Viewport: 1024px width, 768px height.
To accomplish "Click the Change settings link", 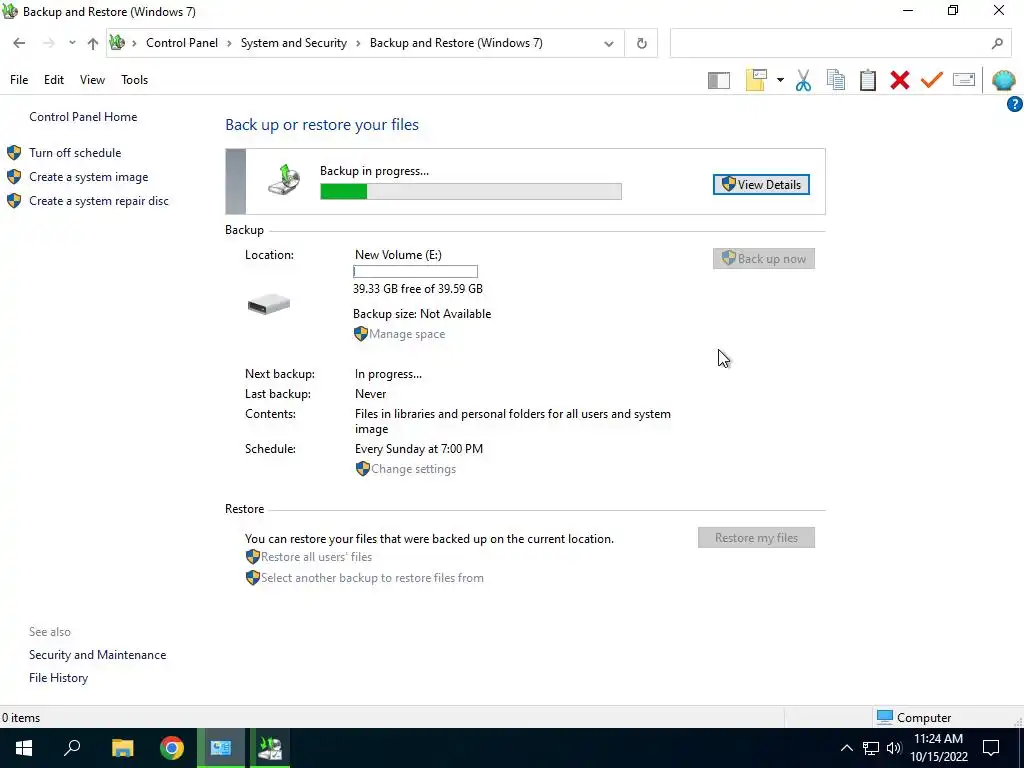I will (x=413, y=469).
